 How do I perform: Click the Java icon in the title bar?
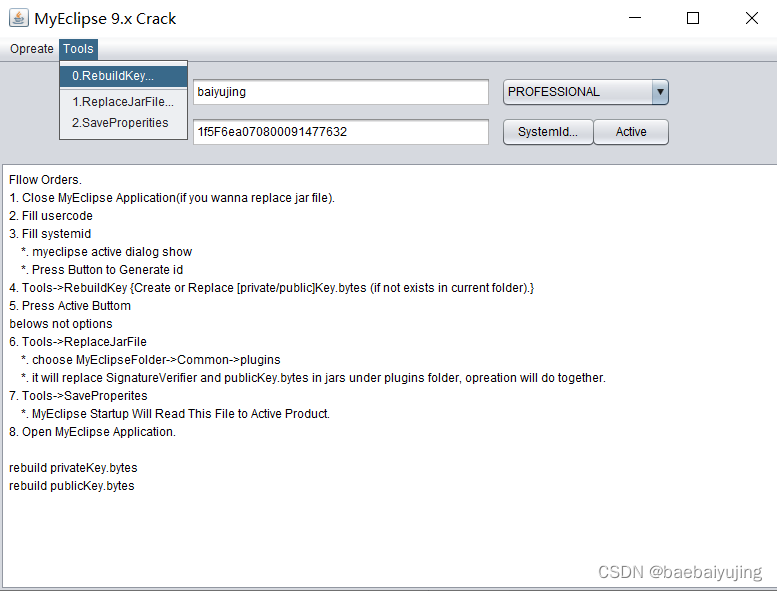[x=18, y=18]
